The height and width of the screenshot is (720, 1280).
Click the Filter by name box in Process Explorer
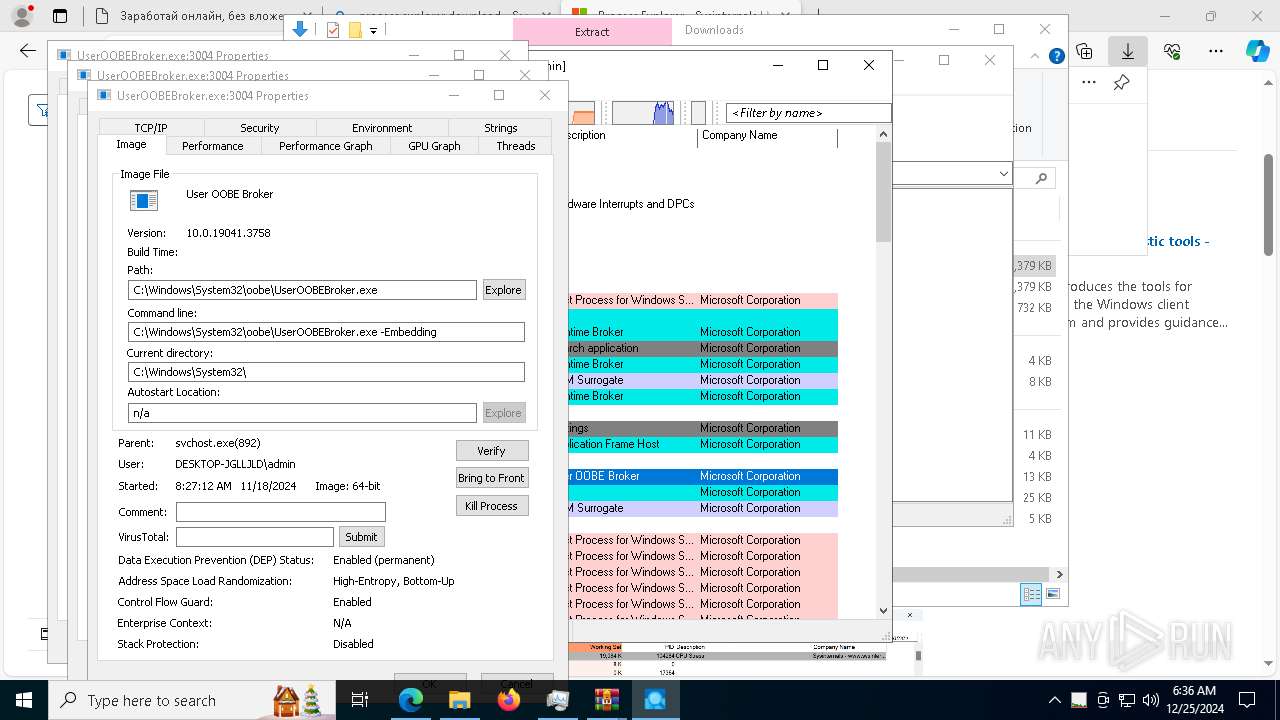pos(808,113)
